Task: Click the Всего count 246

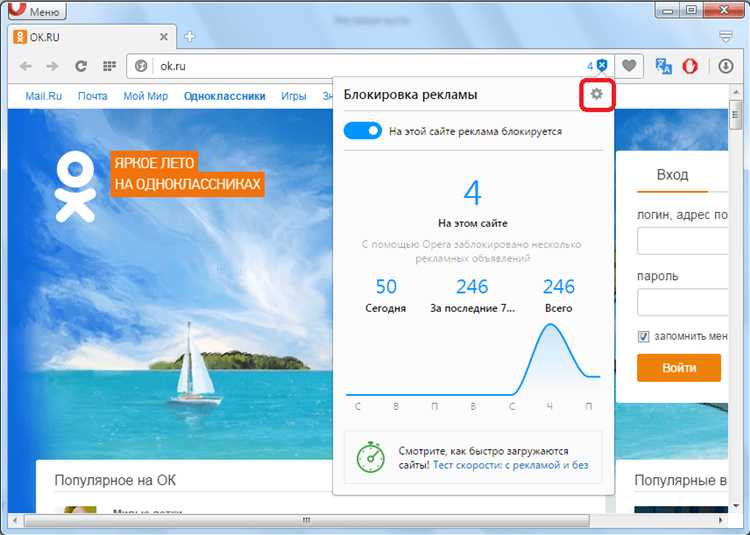Action: pos(559,286)
